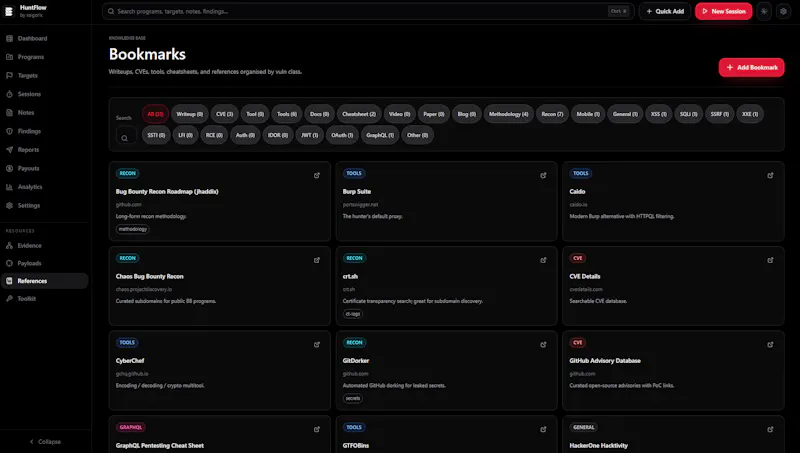Click the Quick Add button
Viewport: 800px width, 453px height.
665,11
